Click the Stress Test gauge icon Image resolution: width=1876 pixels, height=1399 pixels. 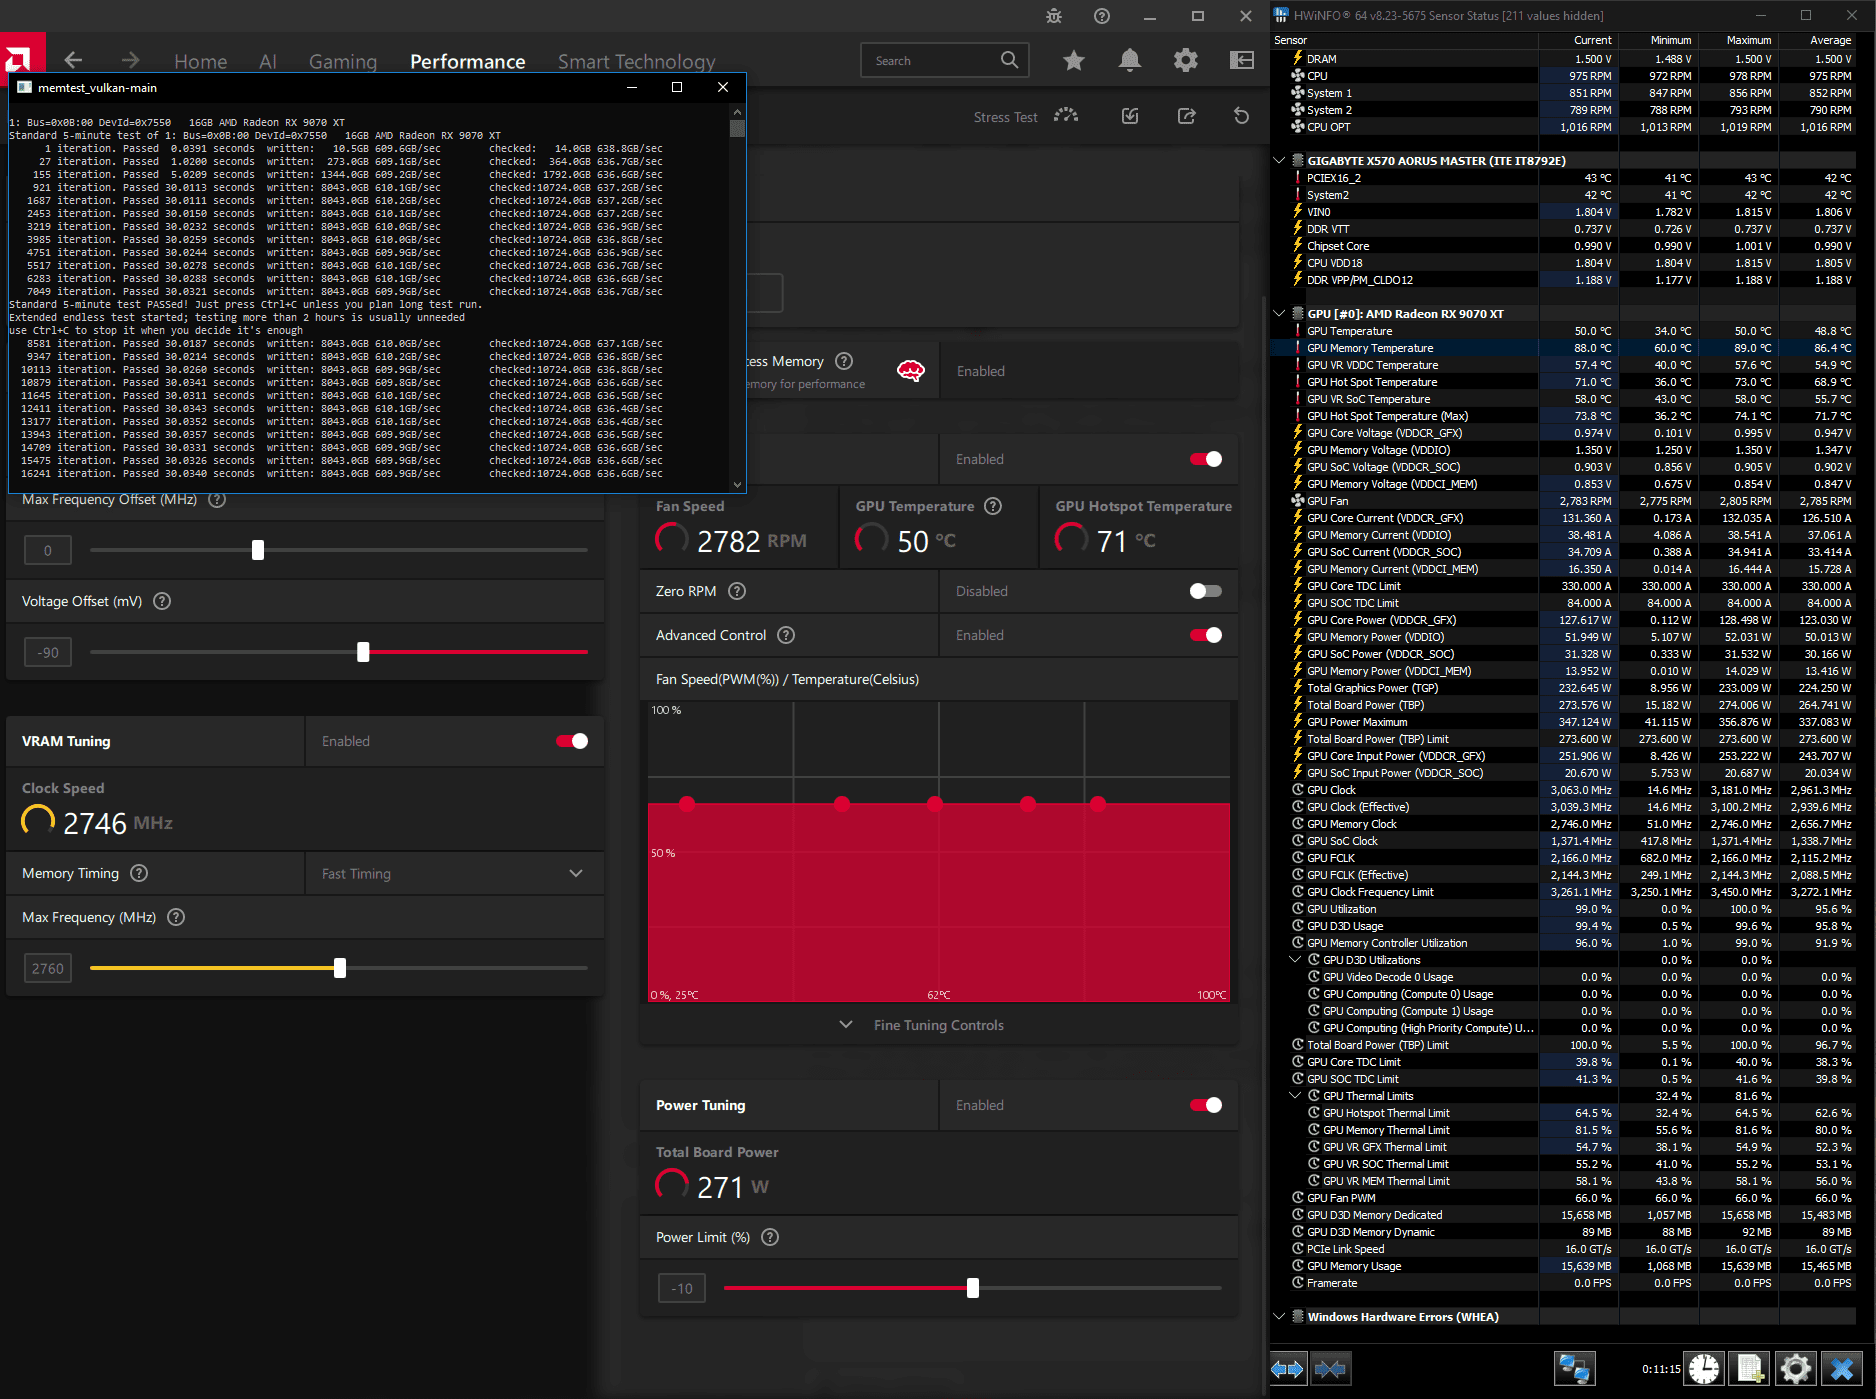point(1066,116)
